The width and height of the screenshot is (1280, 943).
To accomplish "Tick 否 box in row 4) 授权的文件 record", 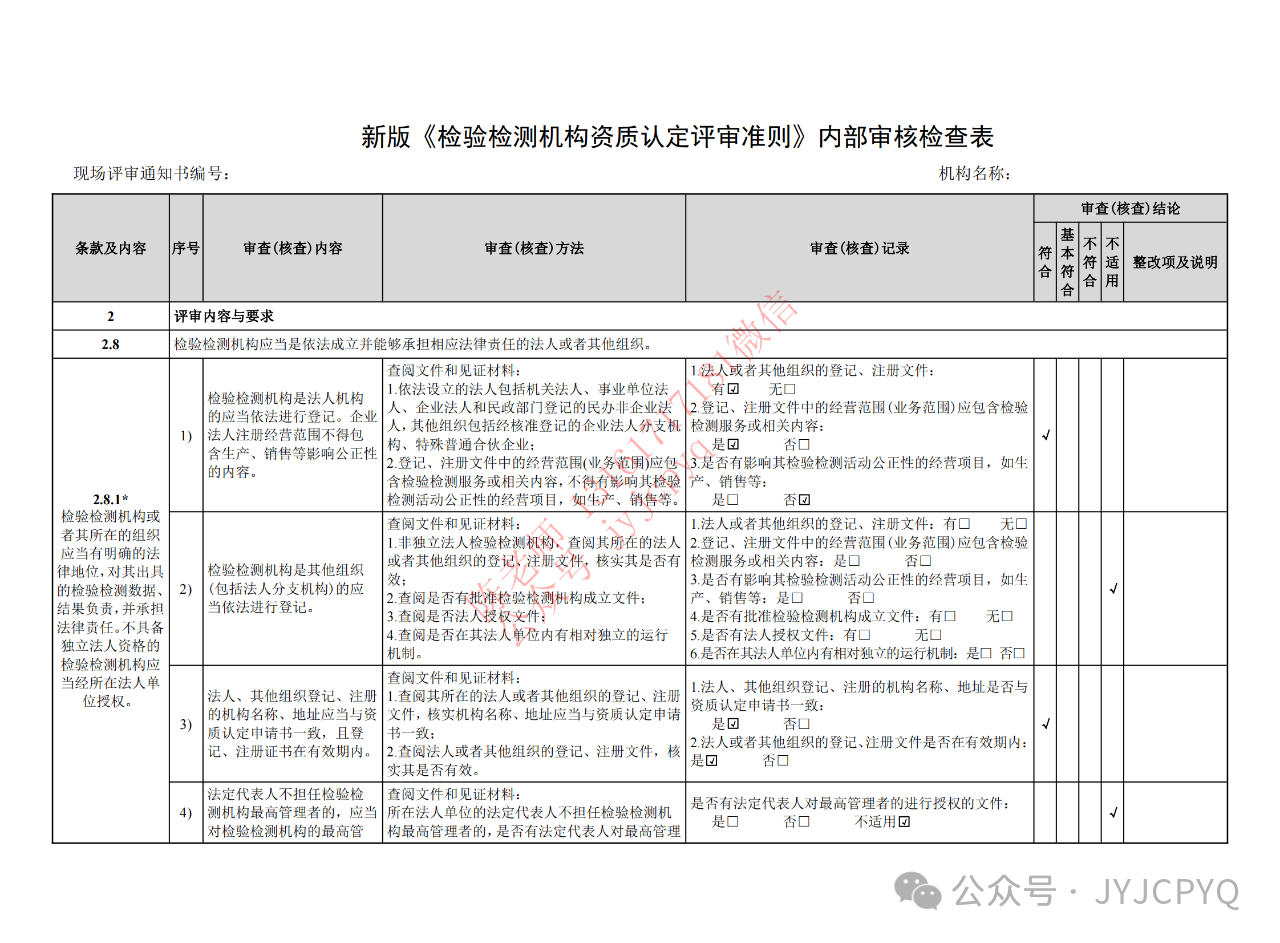I will pos(803,822).
